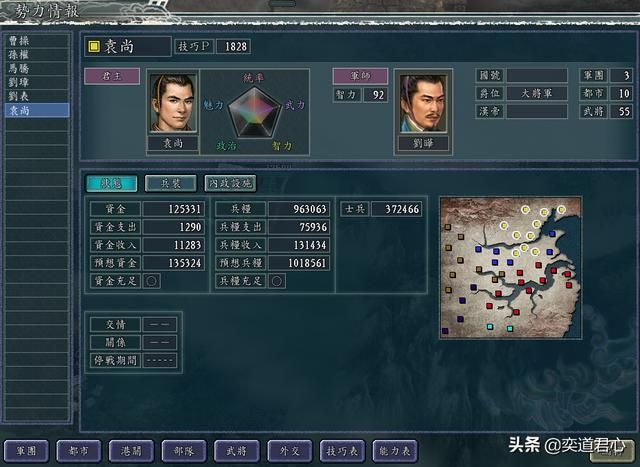
Task: Click the strategist portrait of 劉曄
Action: pyautogui.click(x=423, y=102)
